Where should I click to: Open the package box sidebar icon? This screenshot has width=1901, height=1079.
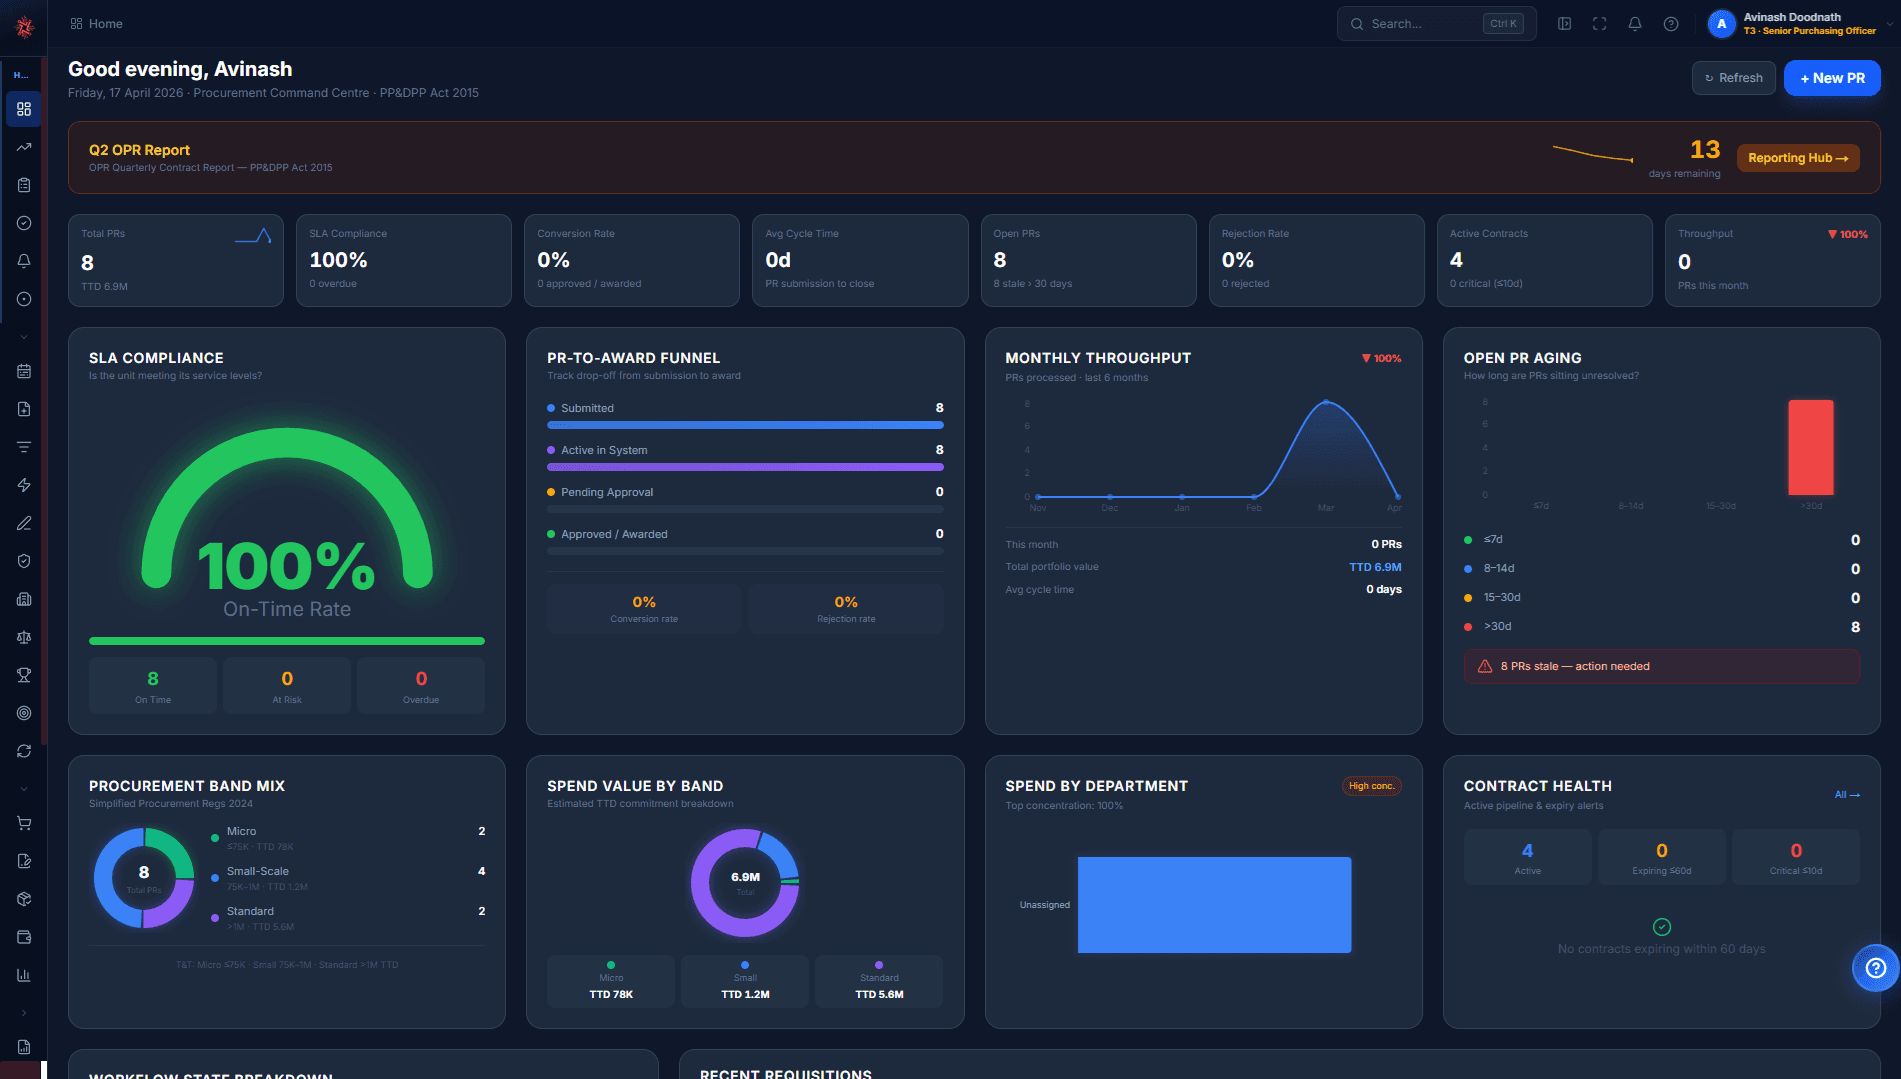24,899
